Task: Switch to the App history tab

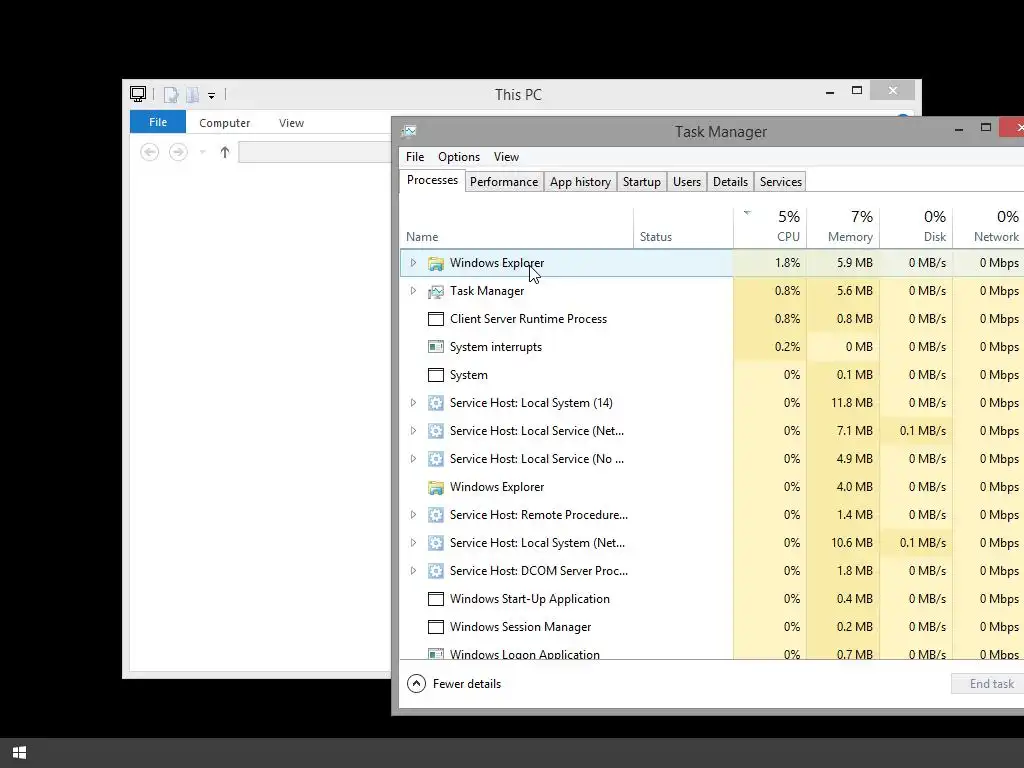Action: point(580,182)
